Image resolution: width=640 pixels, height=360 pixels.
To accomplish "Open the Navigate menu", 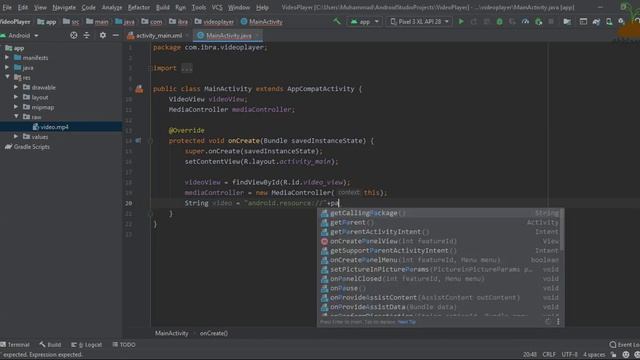I will (x=64, y=7).
